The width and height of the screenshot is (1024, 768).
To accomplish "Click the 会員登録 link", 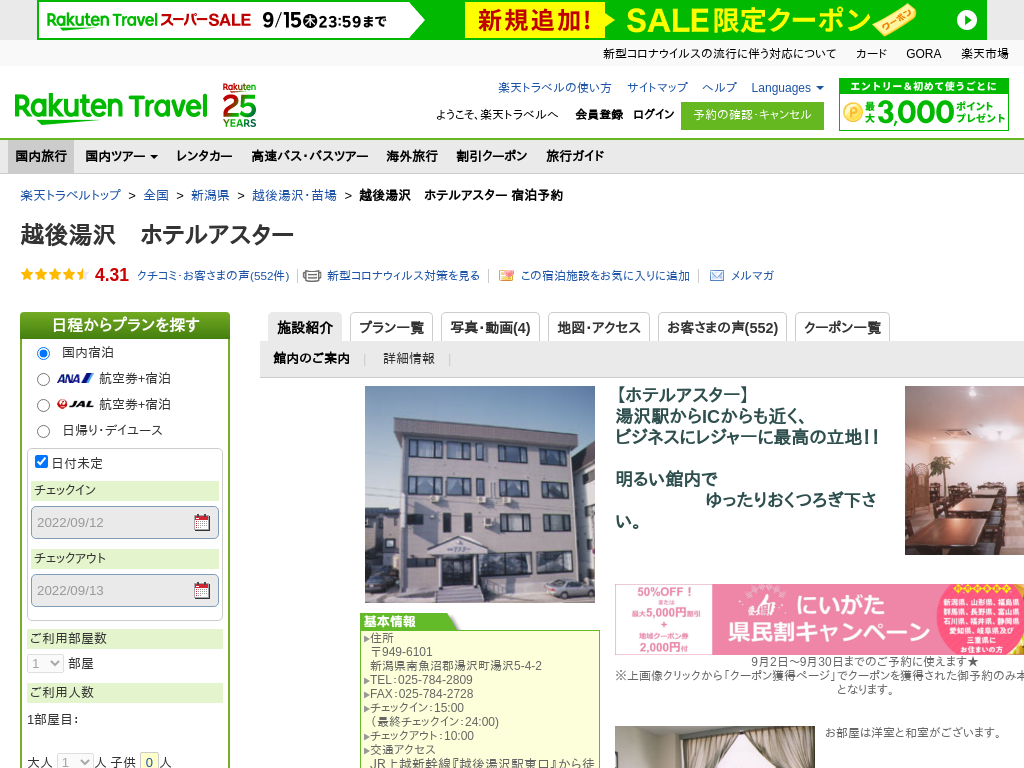I will pyautogui.click(x=599, y=114).
